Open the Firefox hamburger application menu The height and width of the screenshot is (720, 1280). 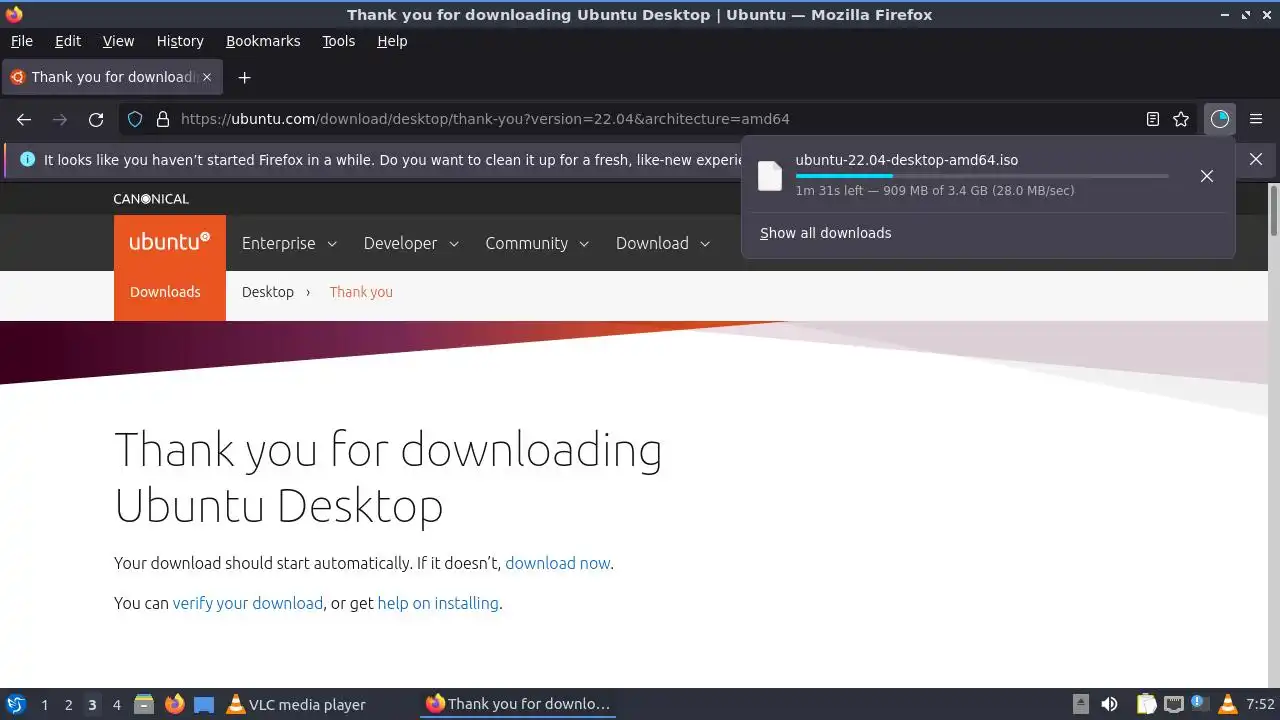point(1256,119)
